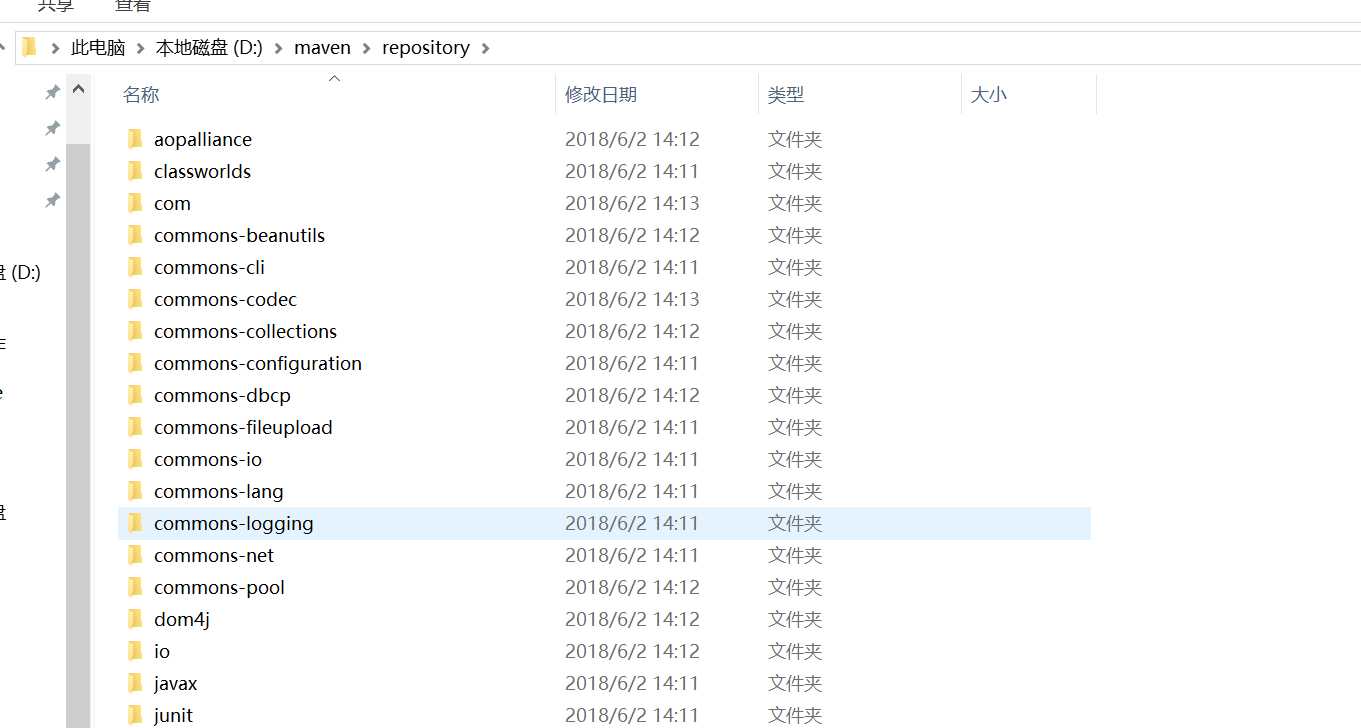Click the commons-pool folder icon

pyautogui.click(x=136, y=587)
